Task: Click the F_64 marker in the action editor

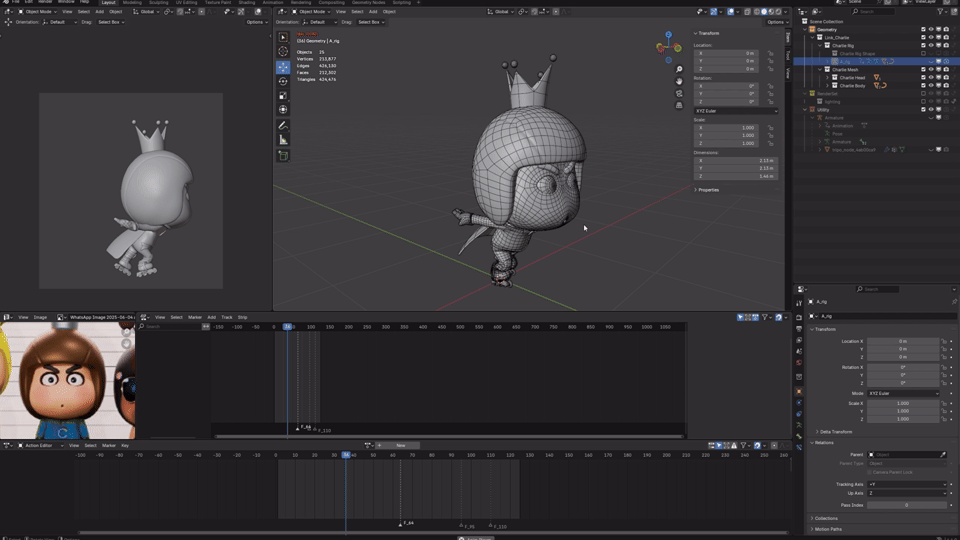Action: [407, 523]
